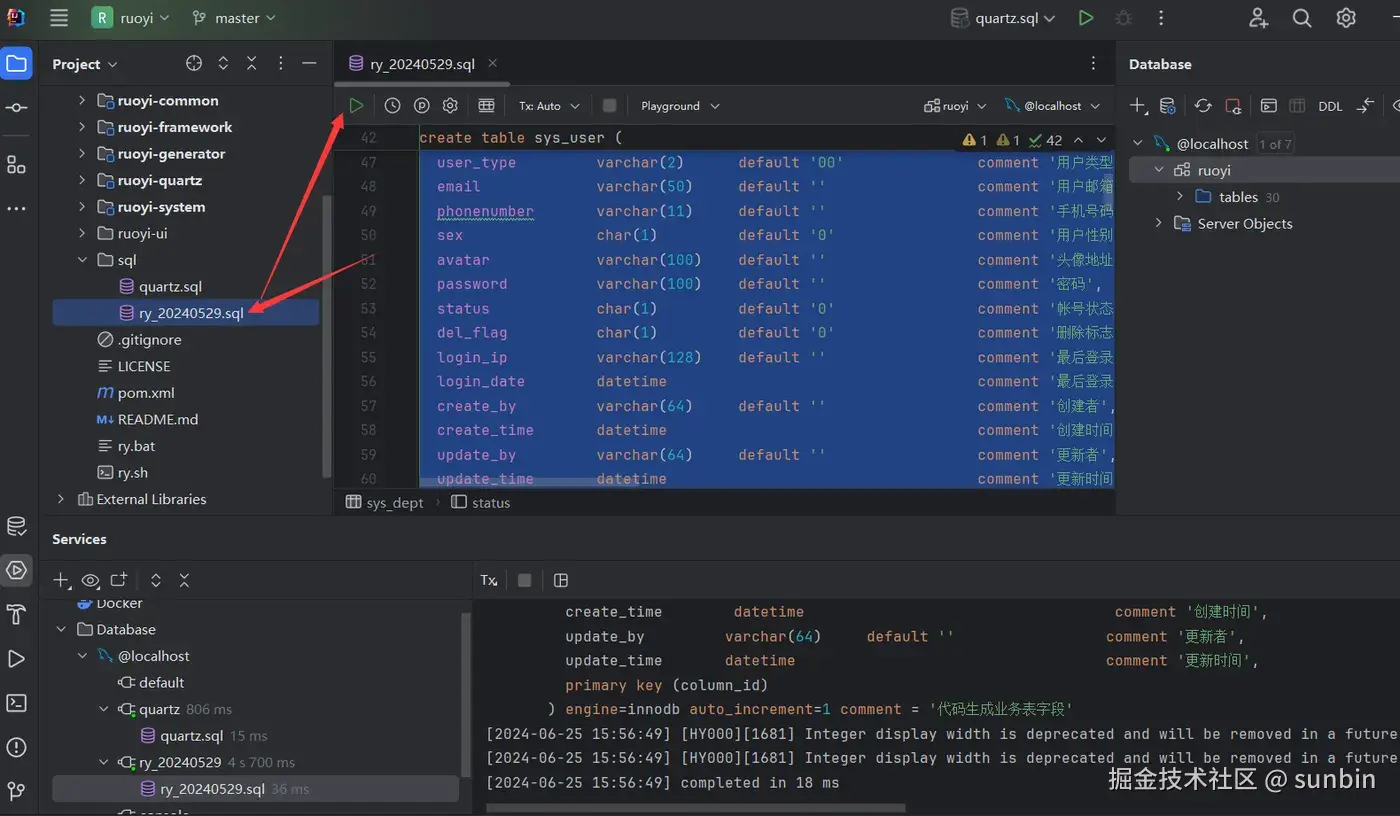Click the DDL button in Database panel
The width and height of the screenshot is (1400, 816).
pyautogui.click(x=1330, y=106)
